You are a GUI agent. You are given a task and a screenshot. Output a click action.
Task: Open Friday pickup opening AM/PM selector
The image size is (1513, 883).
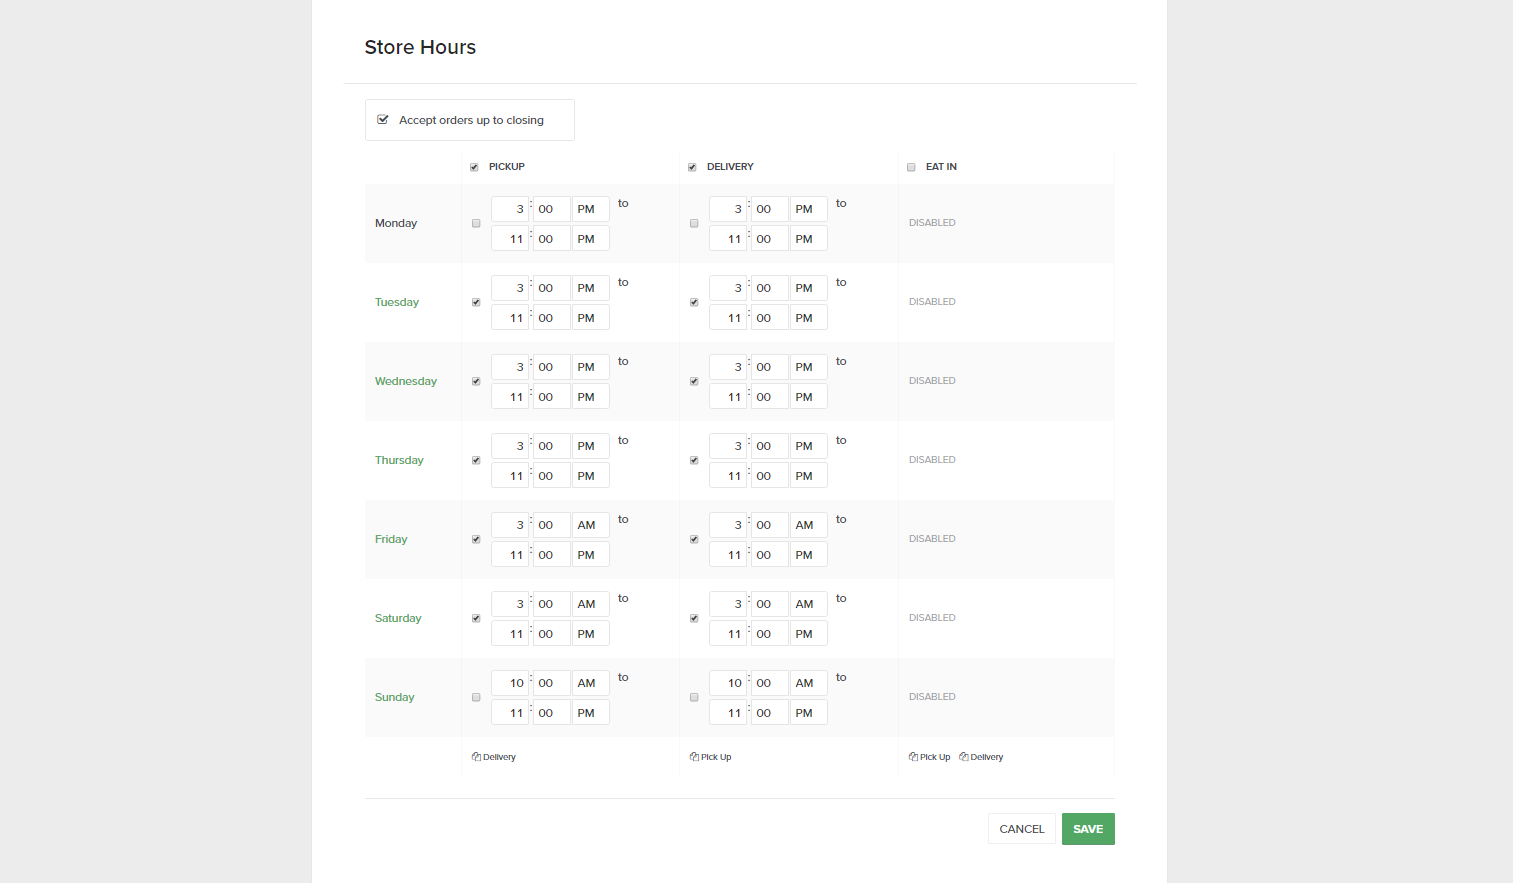(590, 525)
